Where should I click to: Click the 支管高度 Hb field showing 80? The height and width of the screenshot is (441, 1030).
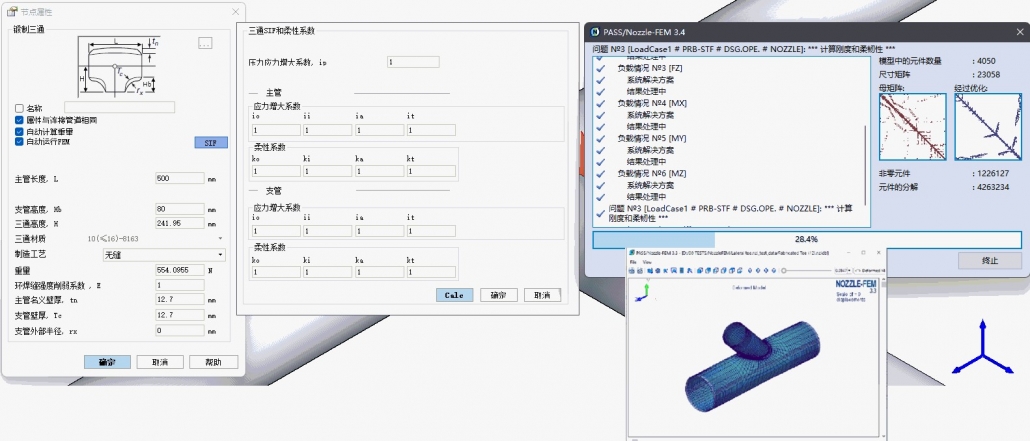point(180,209)
